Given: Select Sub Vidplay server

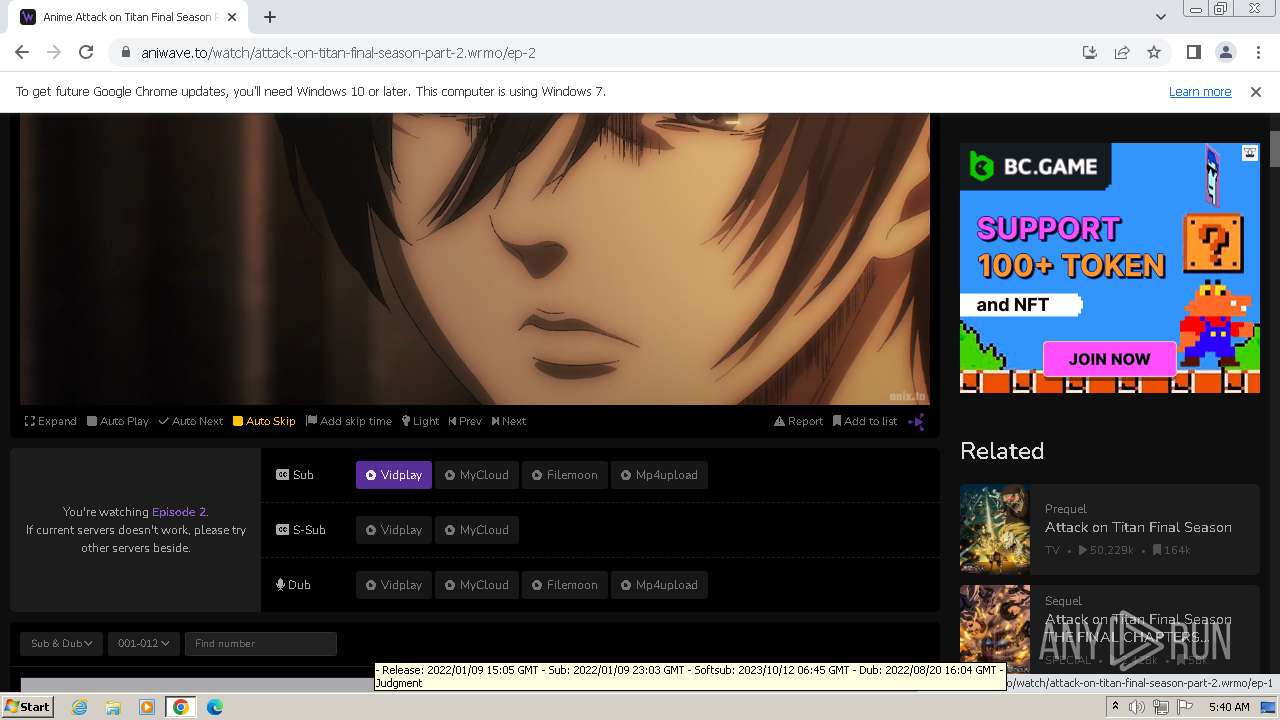Looking at the screenshot, I should [x=394, y=475].
